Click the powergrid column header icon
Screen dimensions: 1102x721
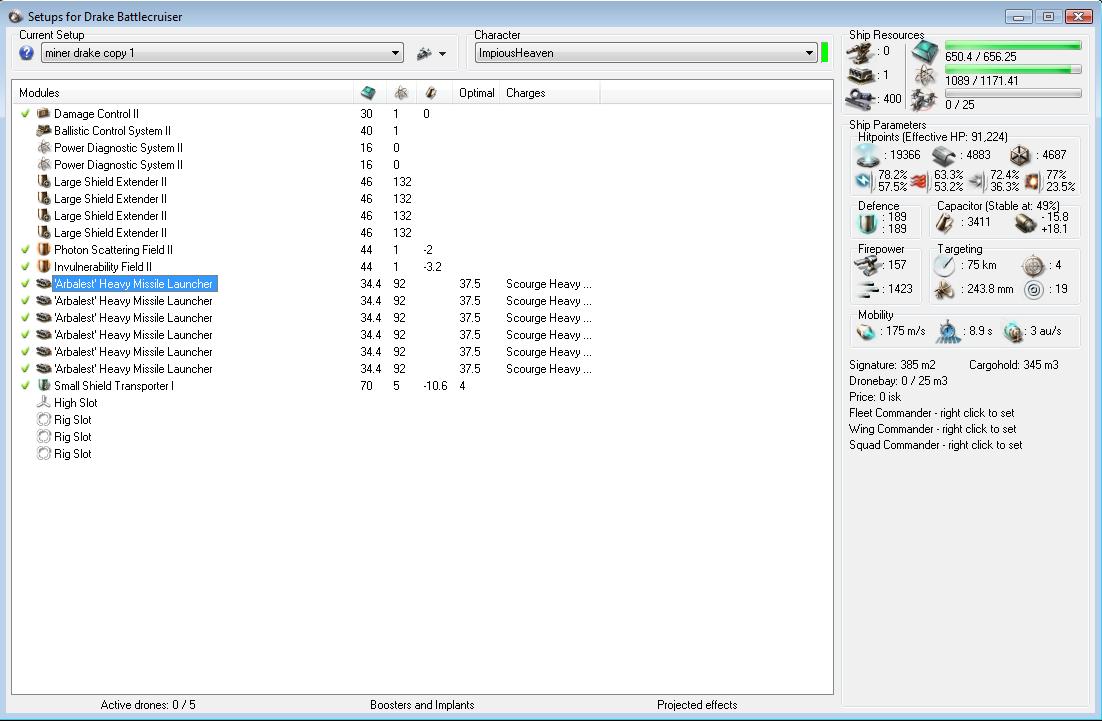(401, 93)
